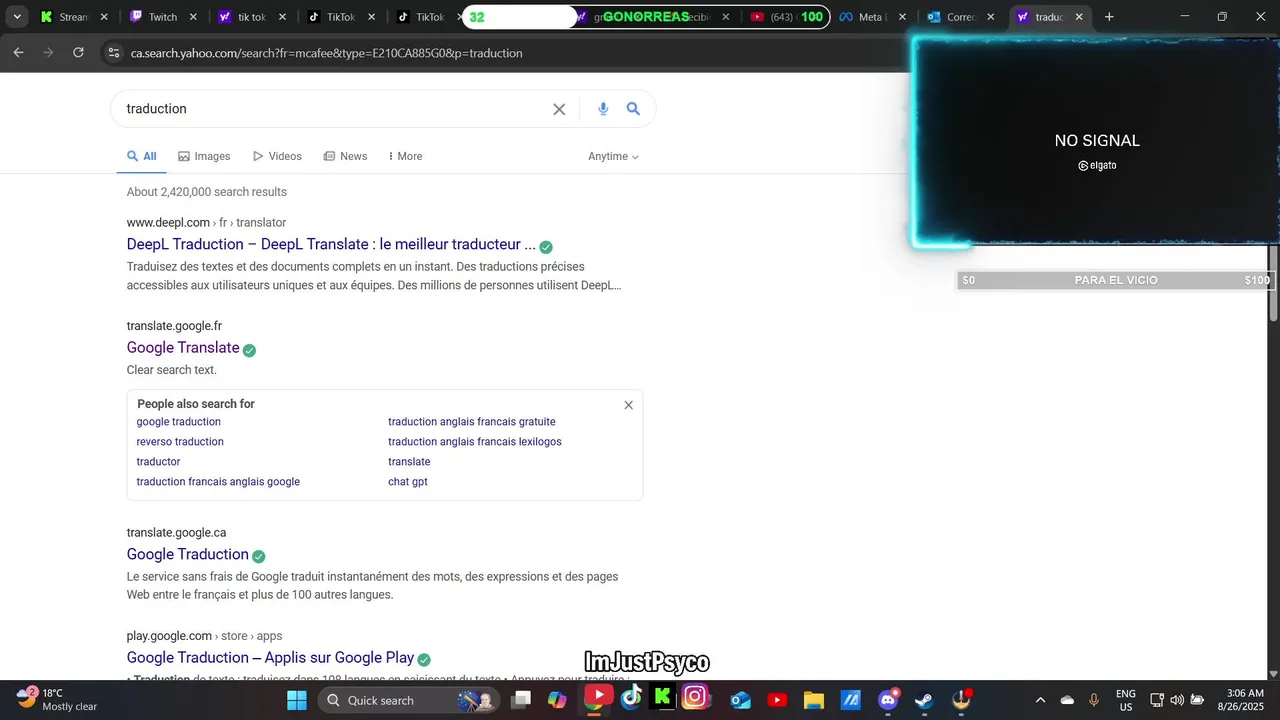Open the ENG US language switcher
Screen dimensions: 1280x720
coord(1125,700)
